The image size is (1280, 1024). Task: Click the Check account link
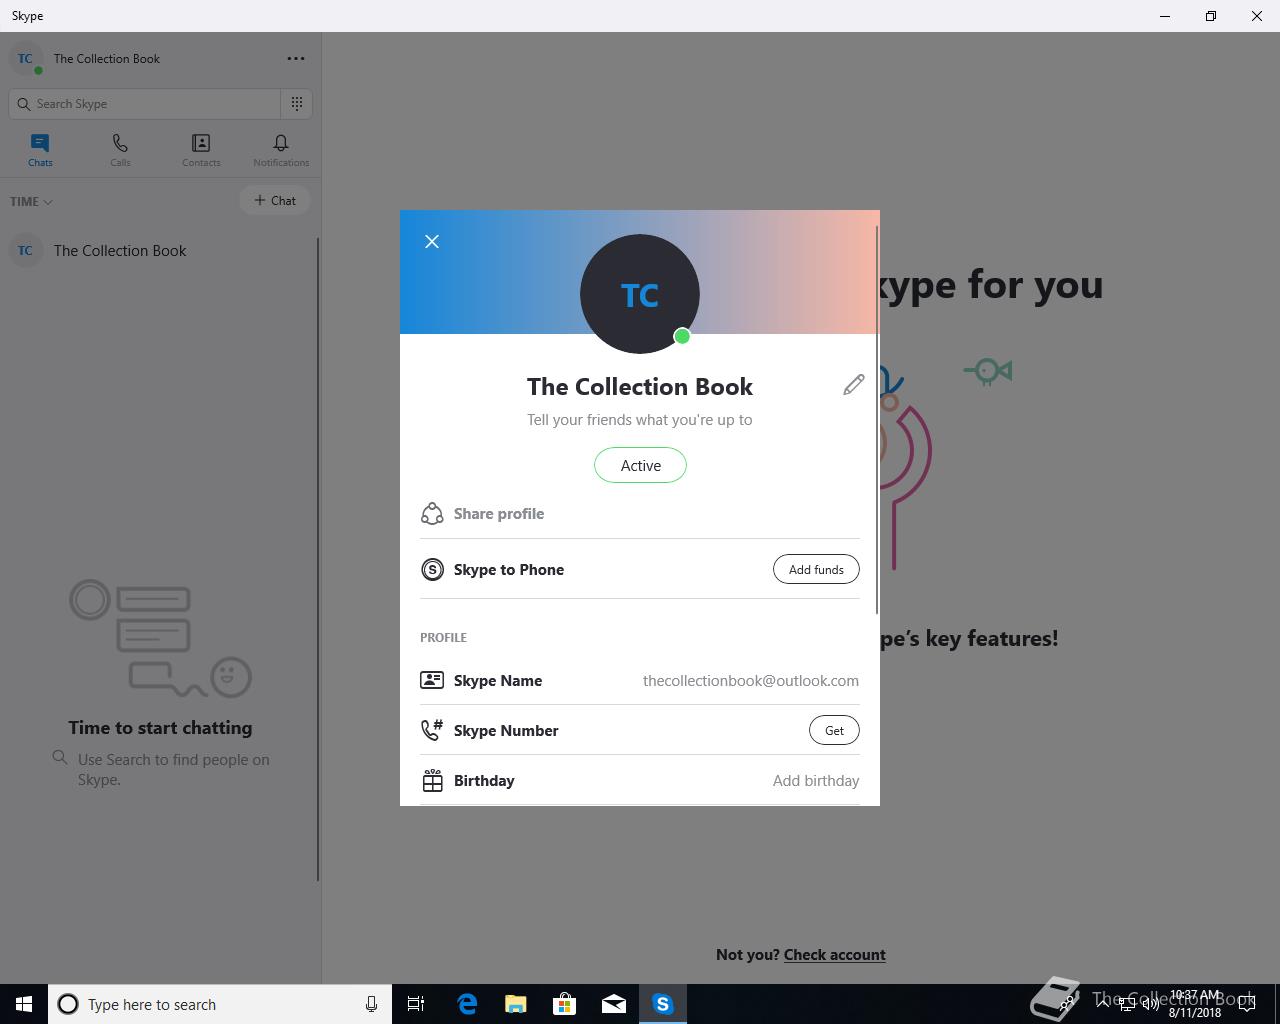click(x=834, y=954)
